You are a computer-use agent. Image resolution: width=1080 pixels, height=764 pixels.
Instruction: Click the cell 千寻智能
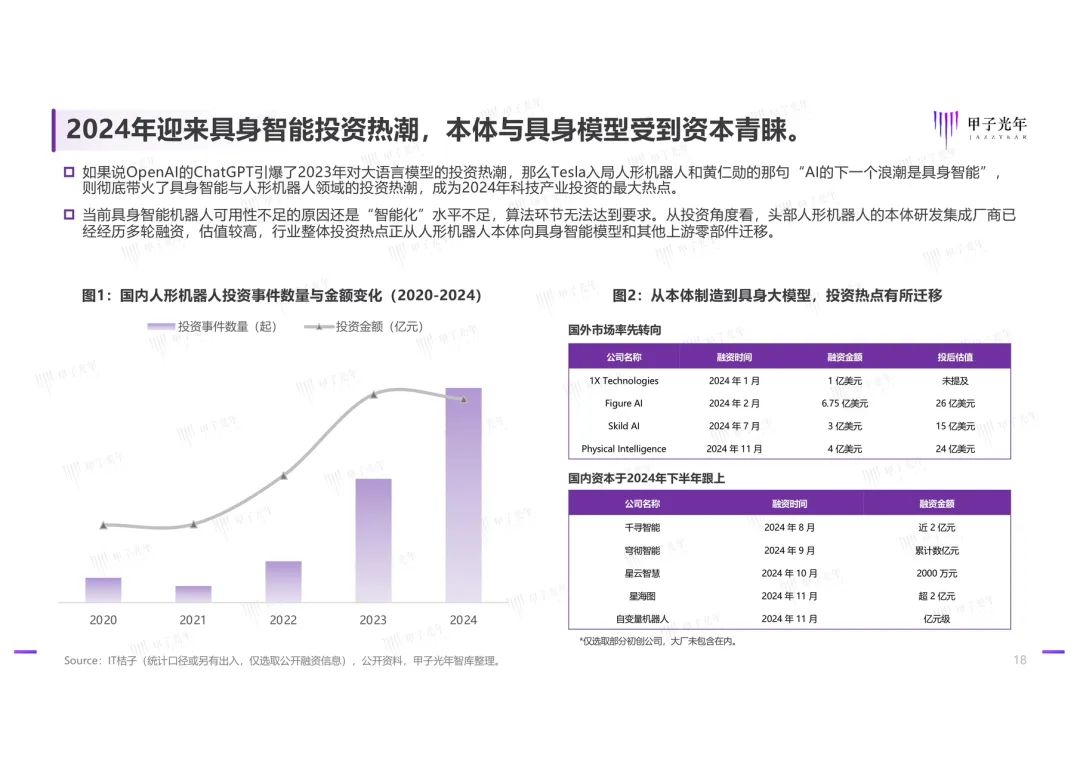(643, 528)
